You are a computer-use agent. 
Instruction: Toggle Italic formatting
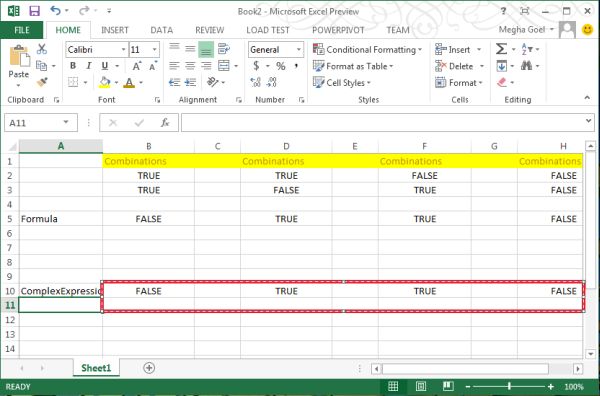(88, 66)
